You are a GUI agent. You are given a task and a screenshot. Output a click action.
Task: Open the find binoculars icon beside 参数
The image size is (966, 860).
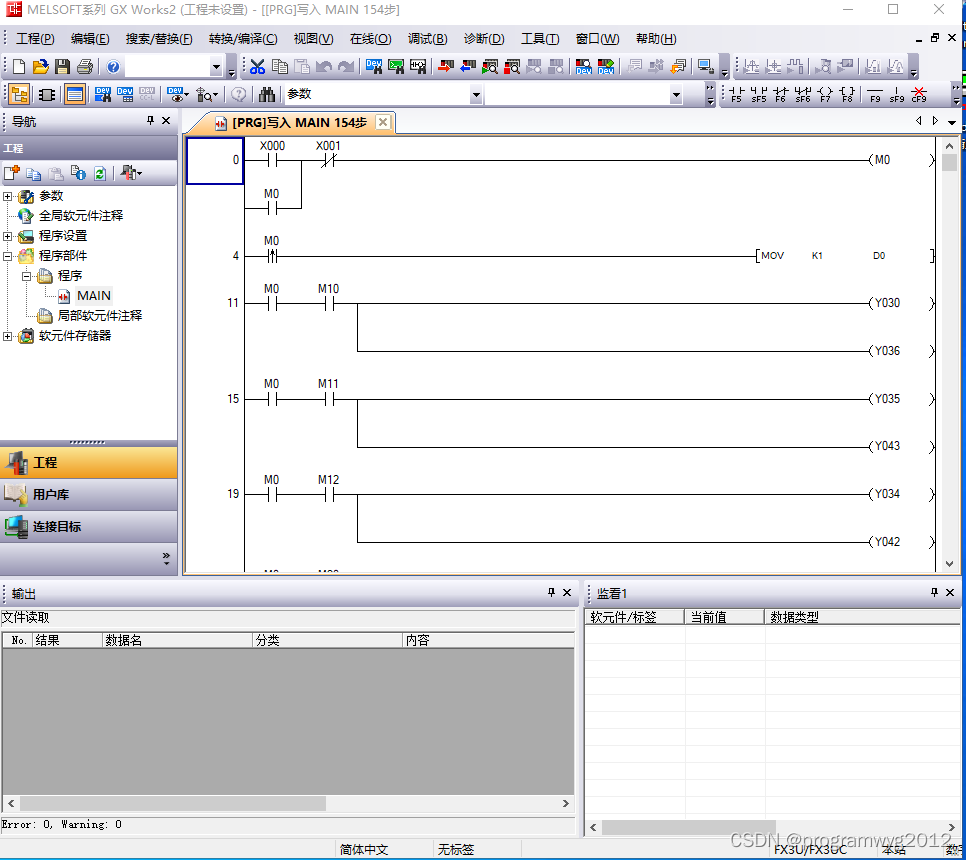click(267, 95)
